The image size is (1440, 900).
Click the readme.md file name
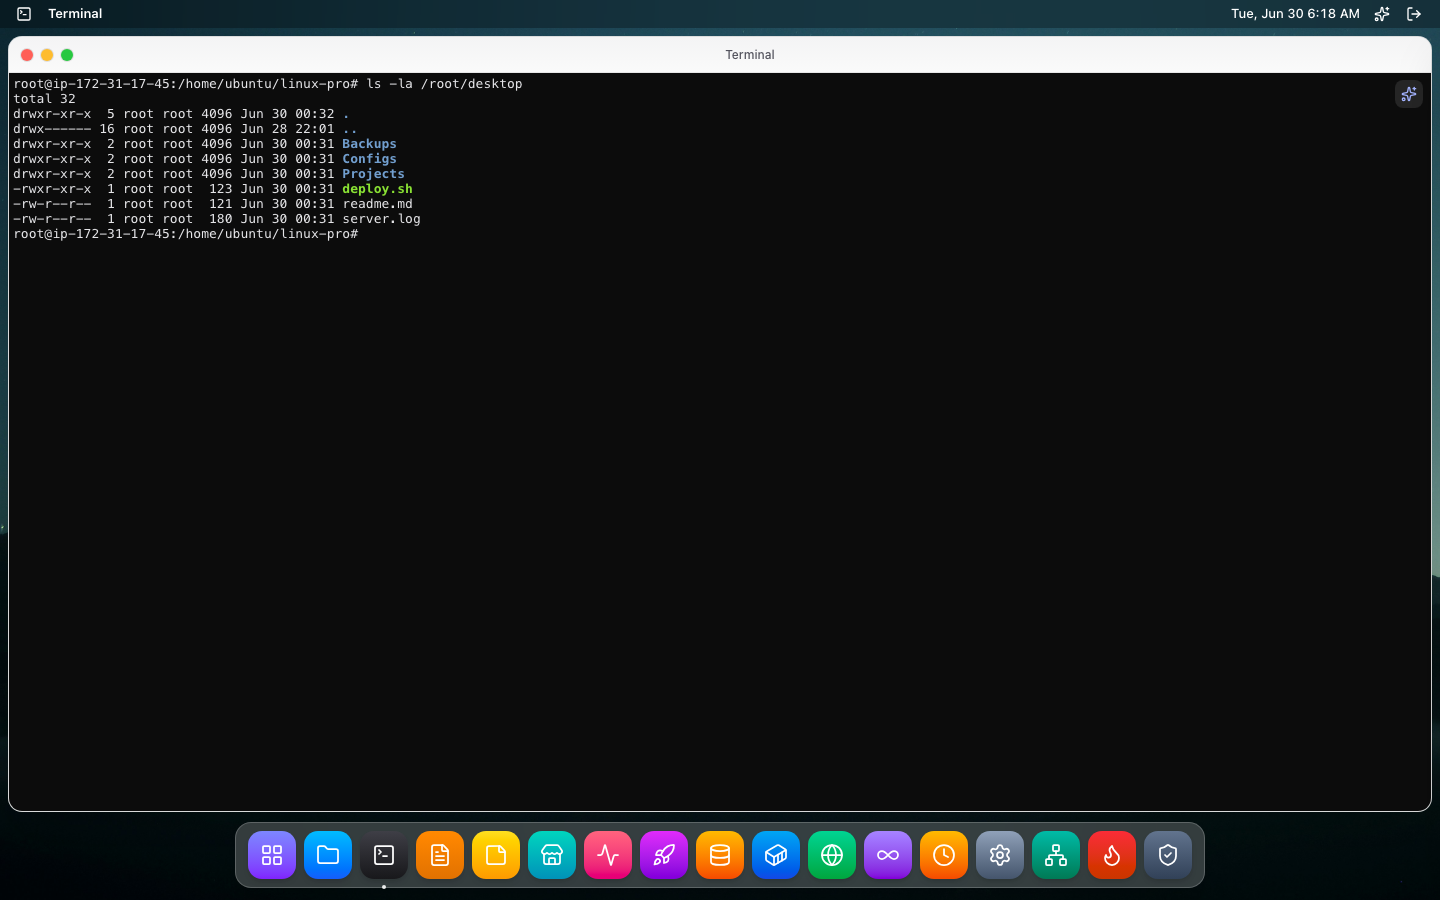click(377, 204)
